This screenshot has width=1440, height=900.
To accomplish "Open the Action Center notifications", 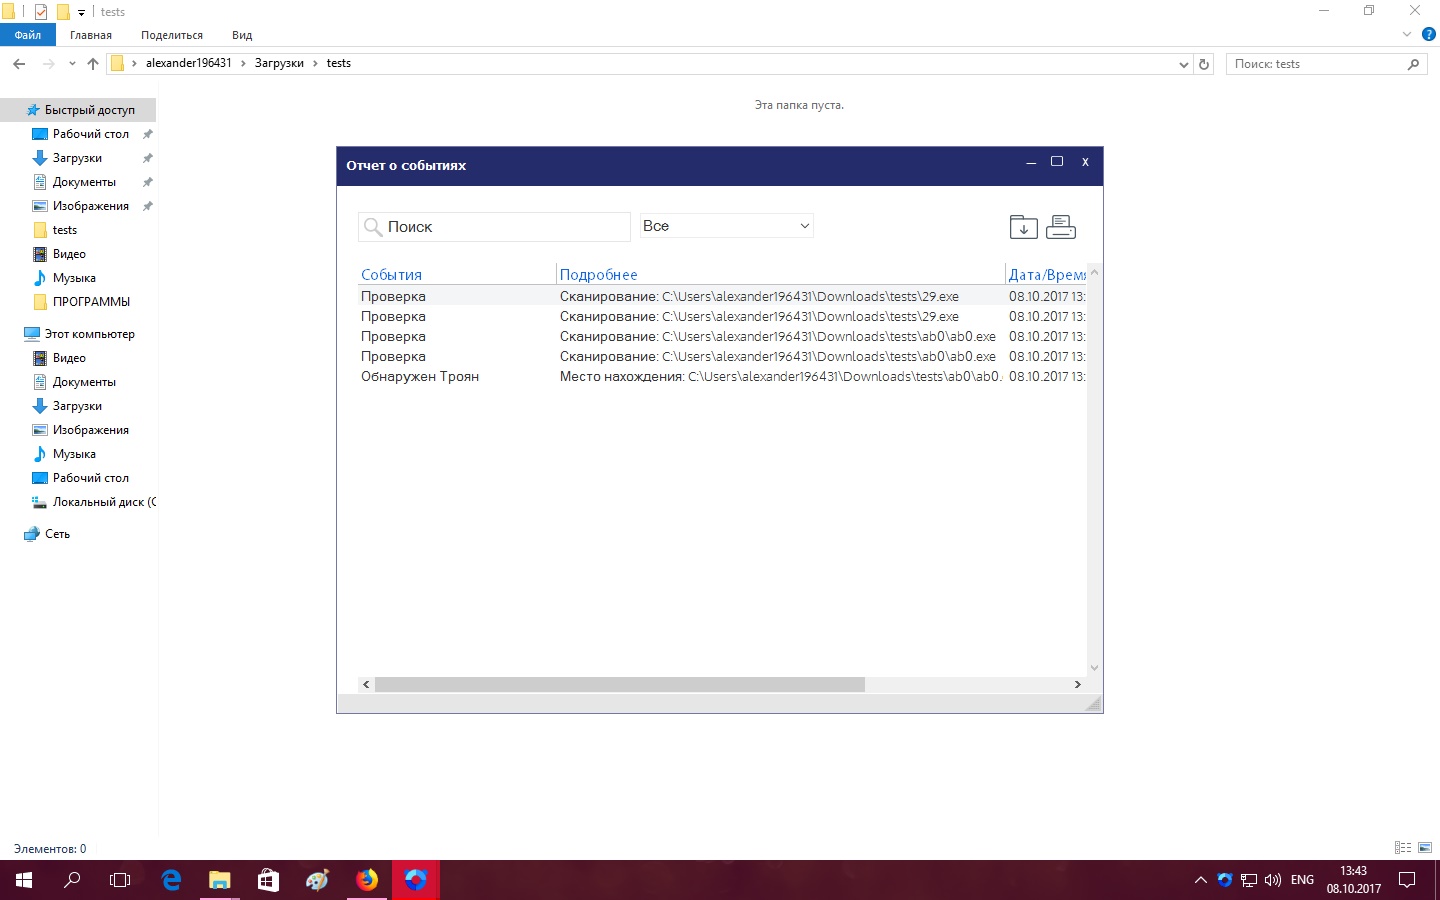I will [1407, 880].
